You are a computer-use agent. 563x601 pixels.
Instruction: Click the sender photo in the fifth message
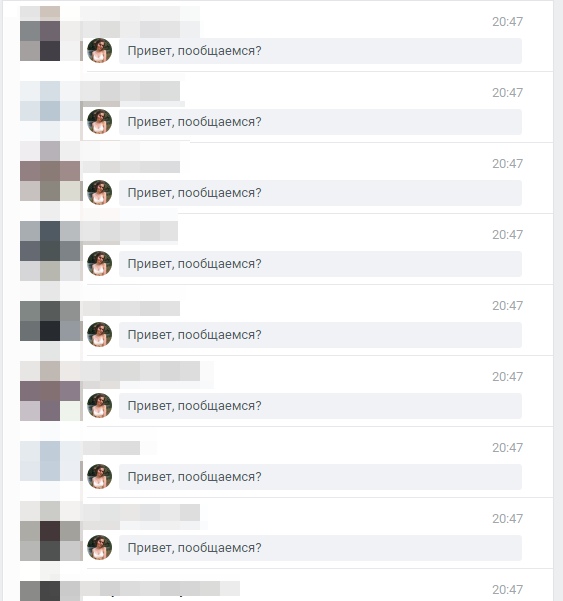100,335
